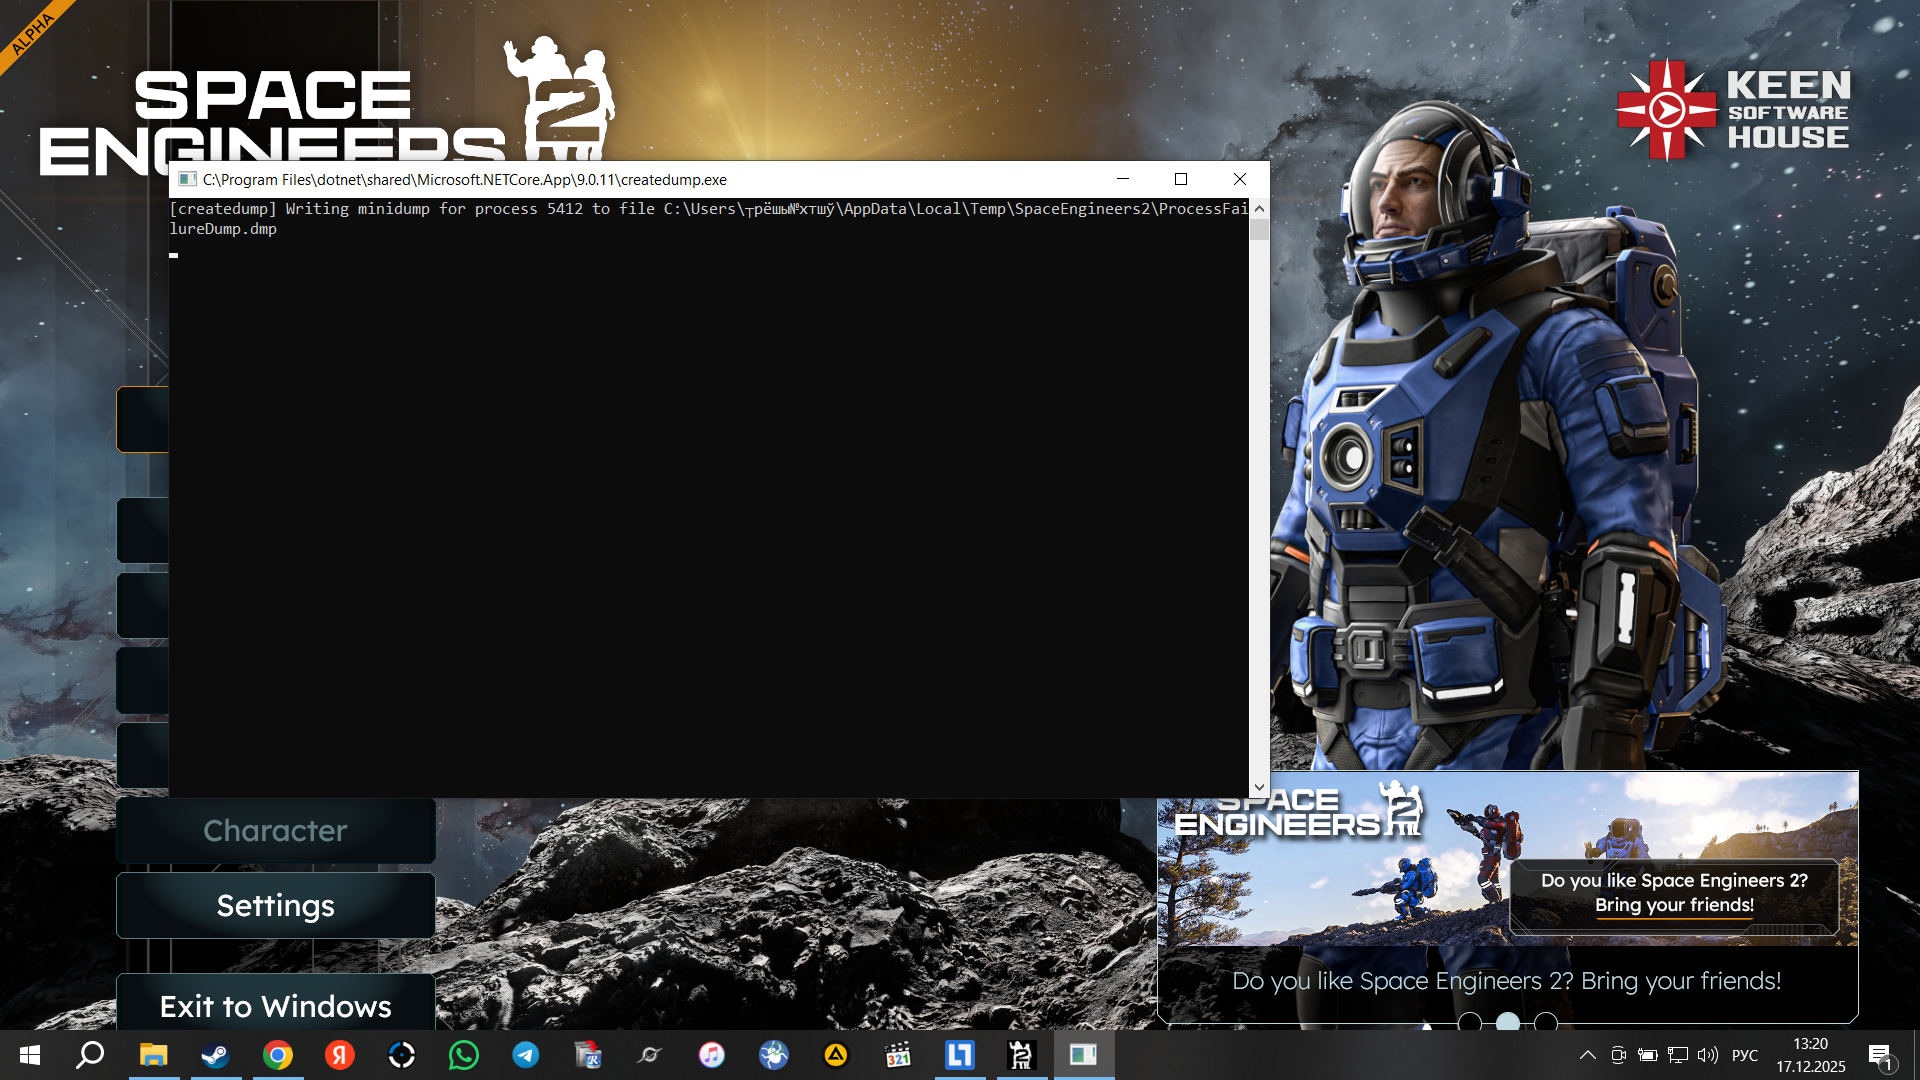Select the highlighted middle news carousel dot
1920x1080 pixels.
click(1508, 1022)
